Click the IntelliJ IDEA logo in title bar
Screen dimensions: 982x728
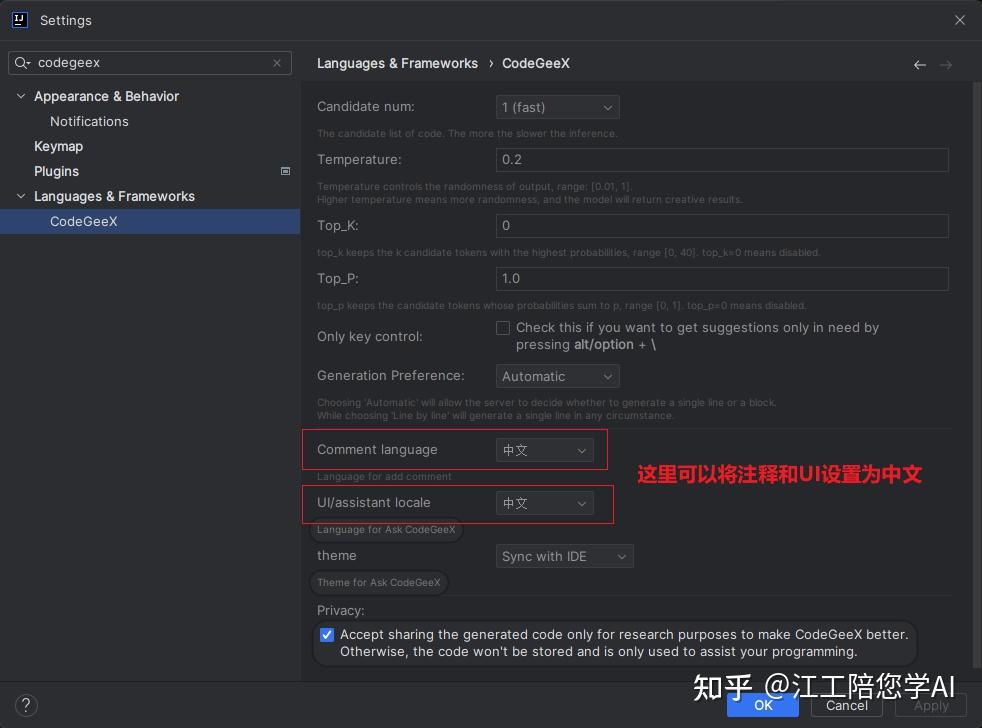coord(20,20)
